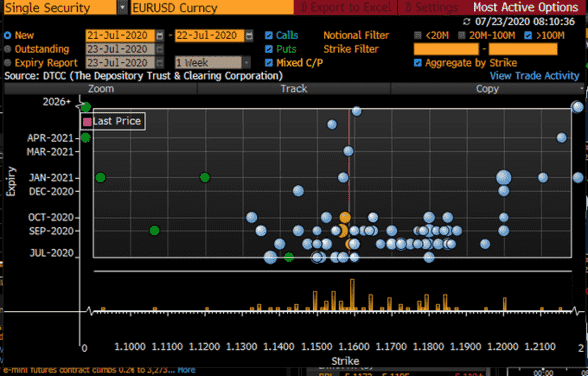588x376 pixels.
Task: Click calendar icon beside Outstanding date field
Action: (160, 49)
